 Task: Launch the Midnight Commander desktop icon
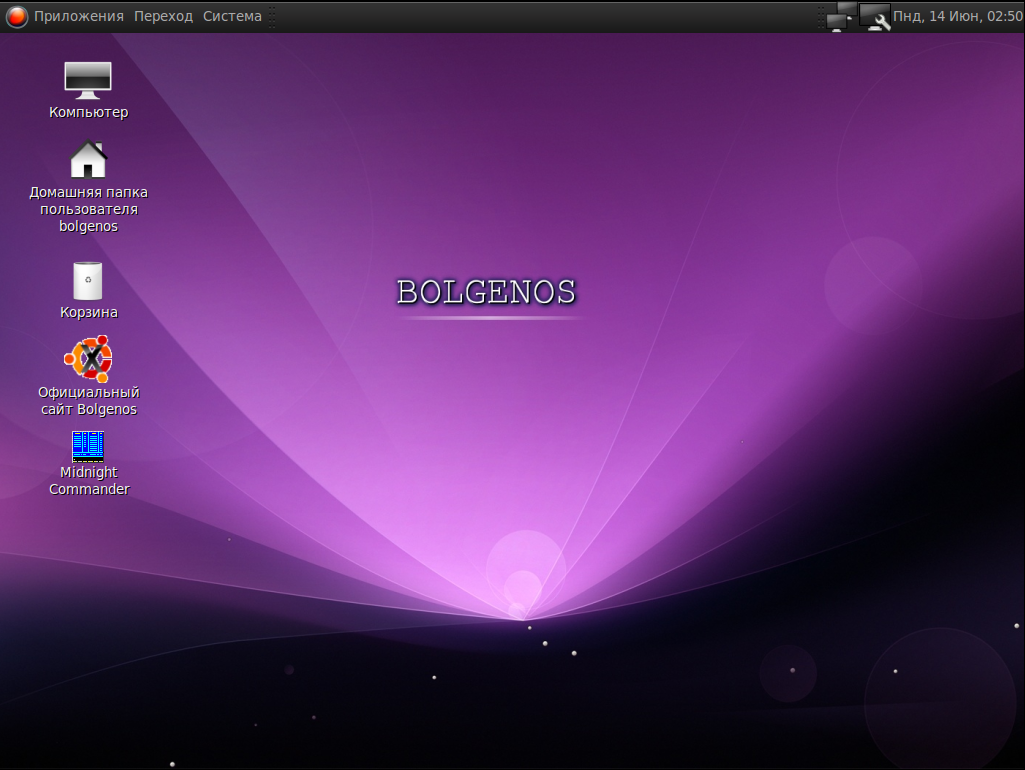point(88,446)
